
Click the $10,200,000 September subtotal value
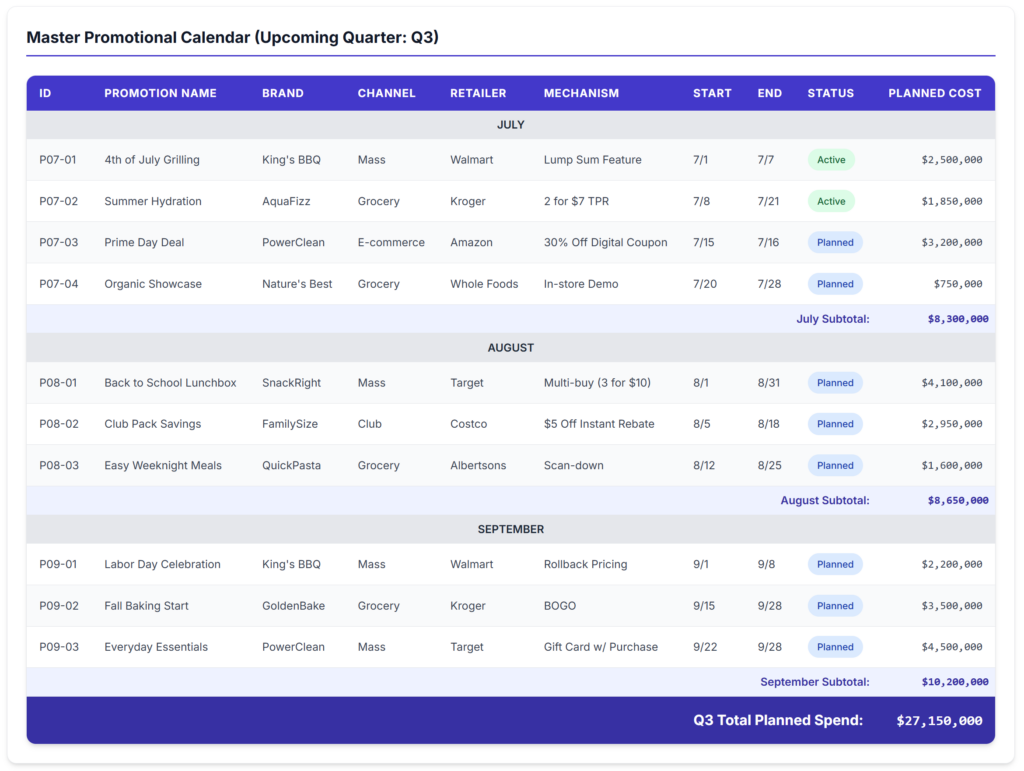[955, 682]
